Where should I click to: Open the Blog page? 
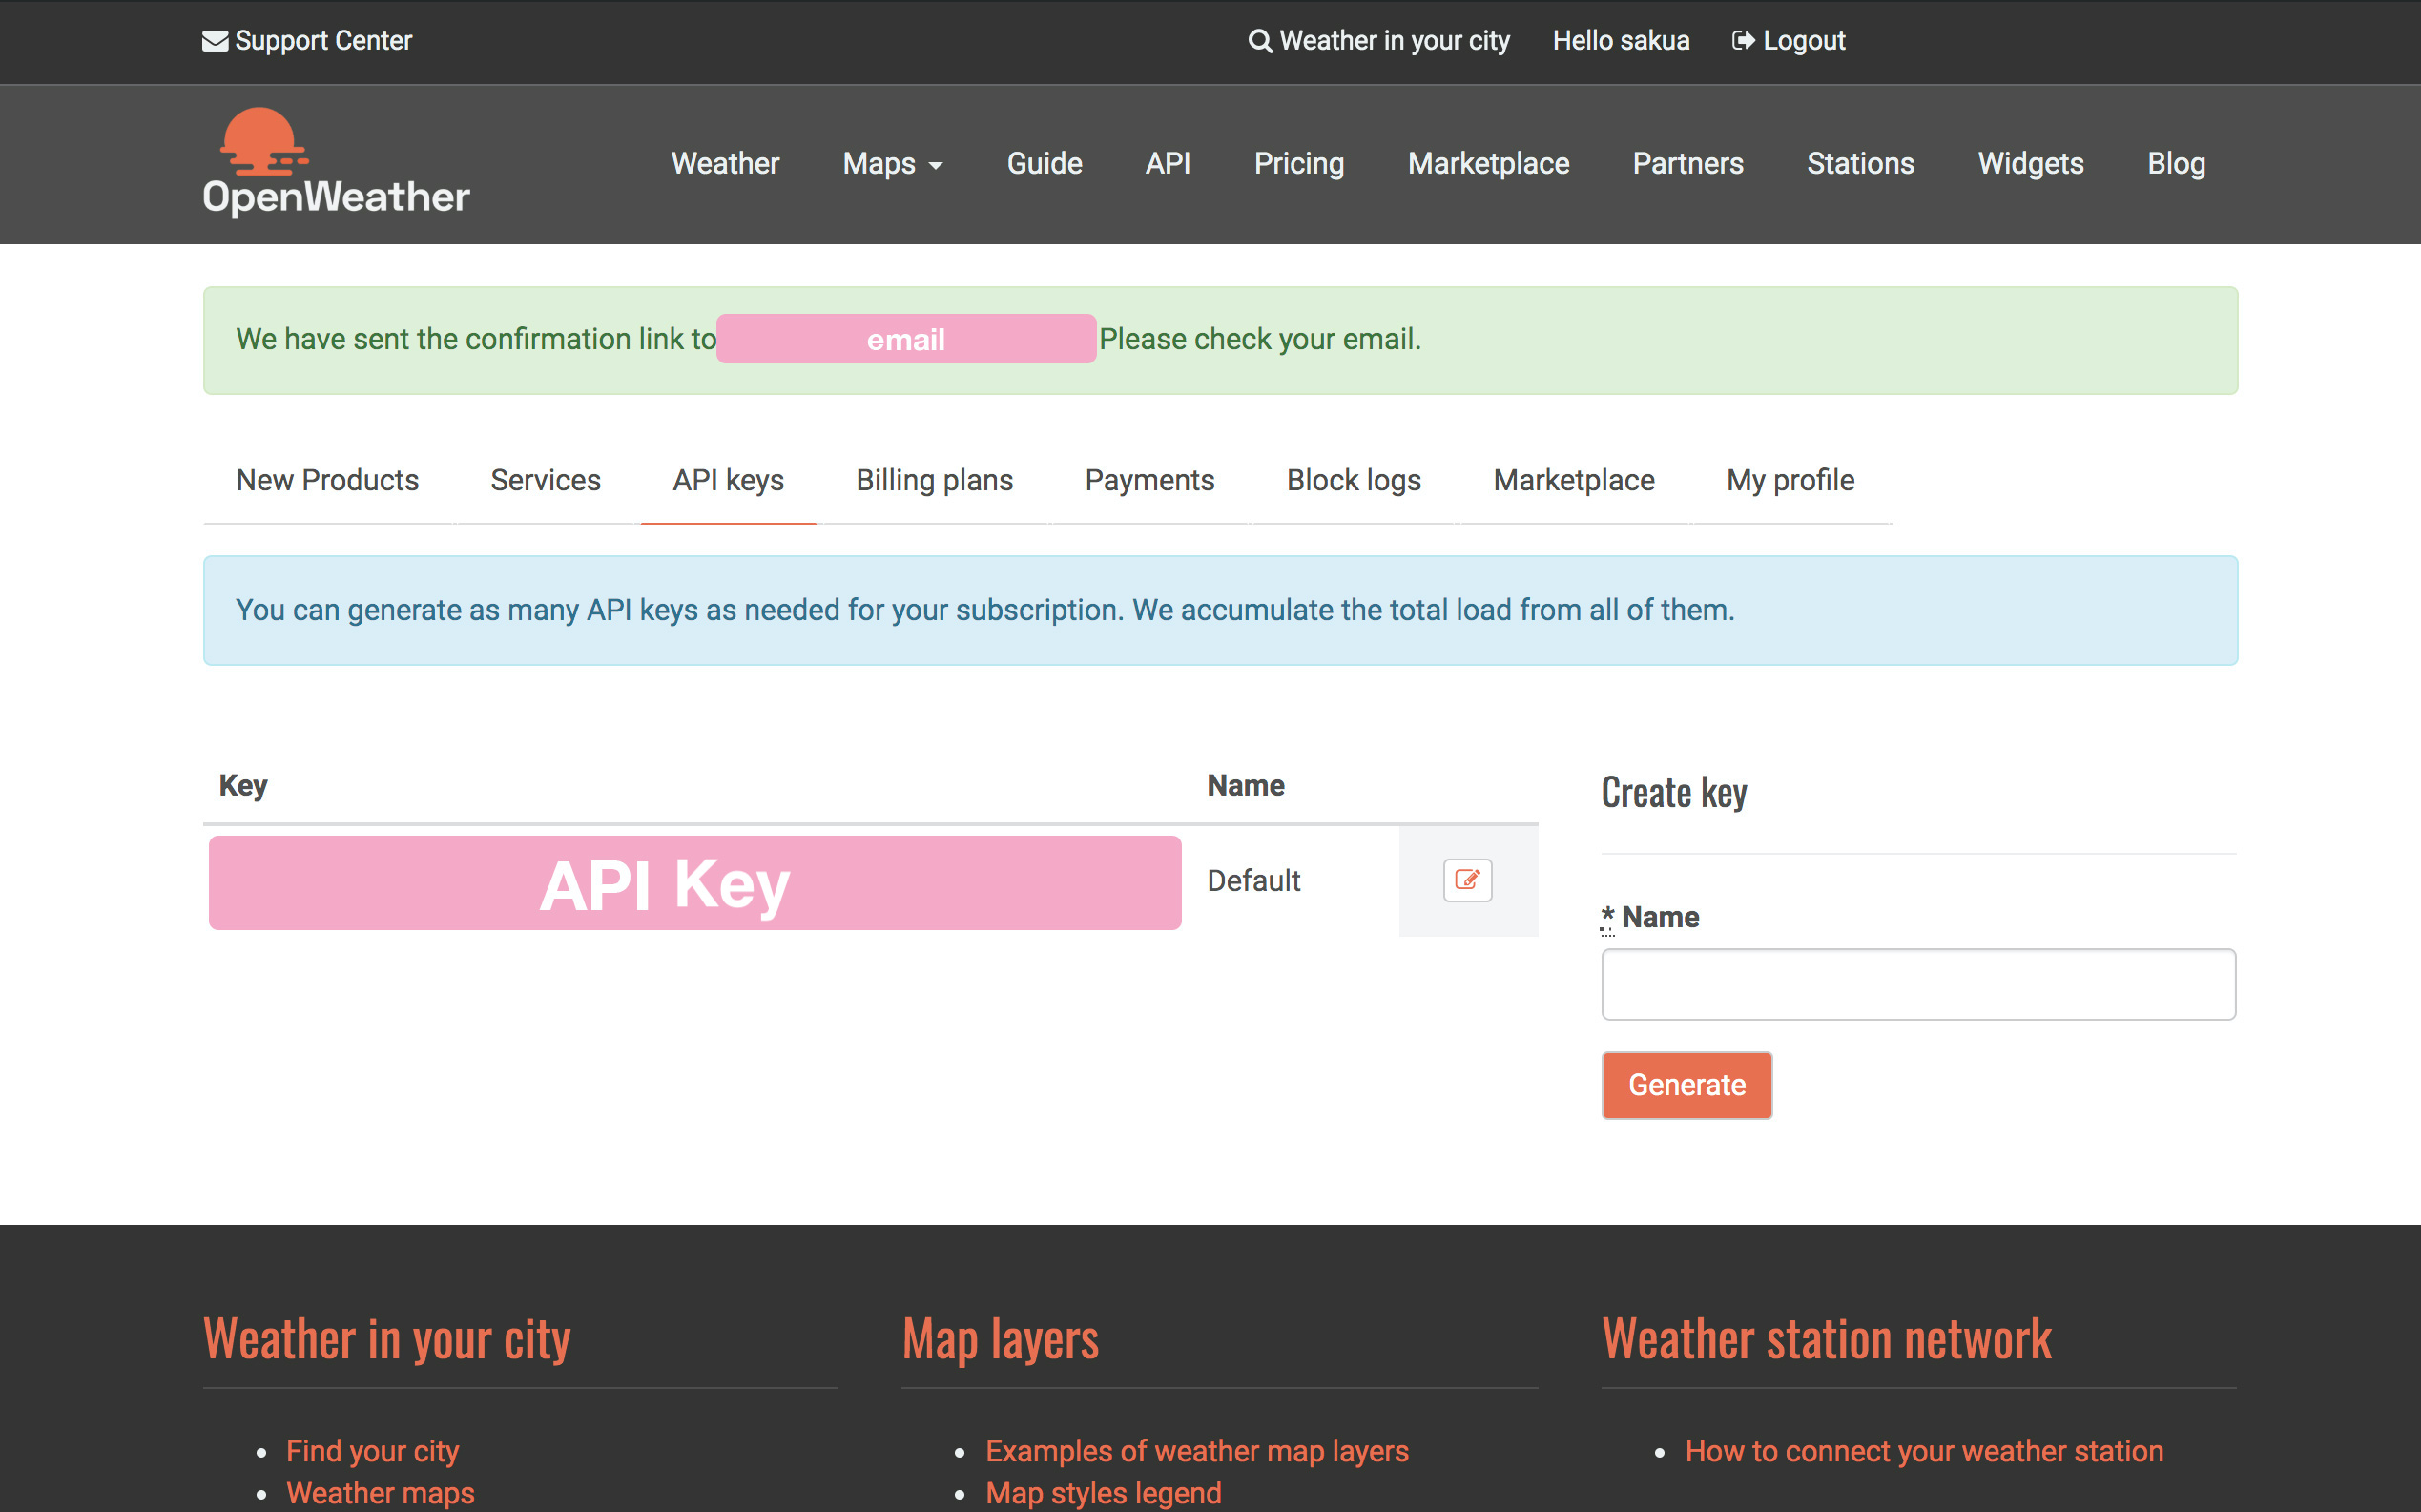(x=2176, y=163)
